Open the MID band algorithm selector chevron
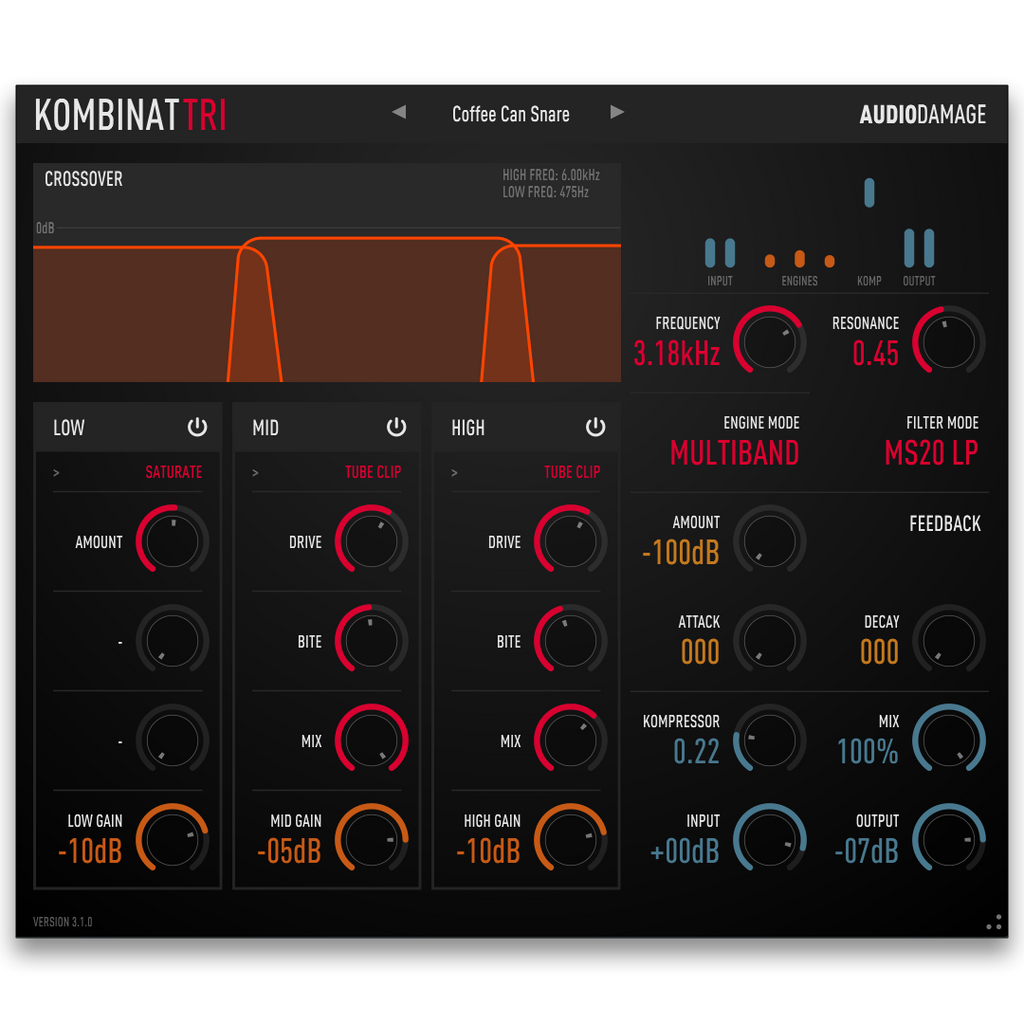The width and height of the screenshot is (1024, 1024). (253, 472)
